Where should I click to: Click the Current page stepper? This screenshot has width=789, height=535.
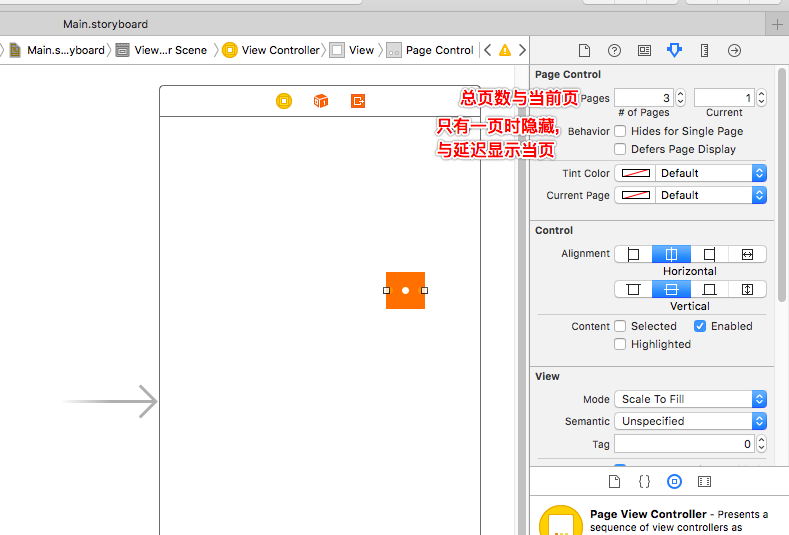761,98
